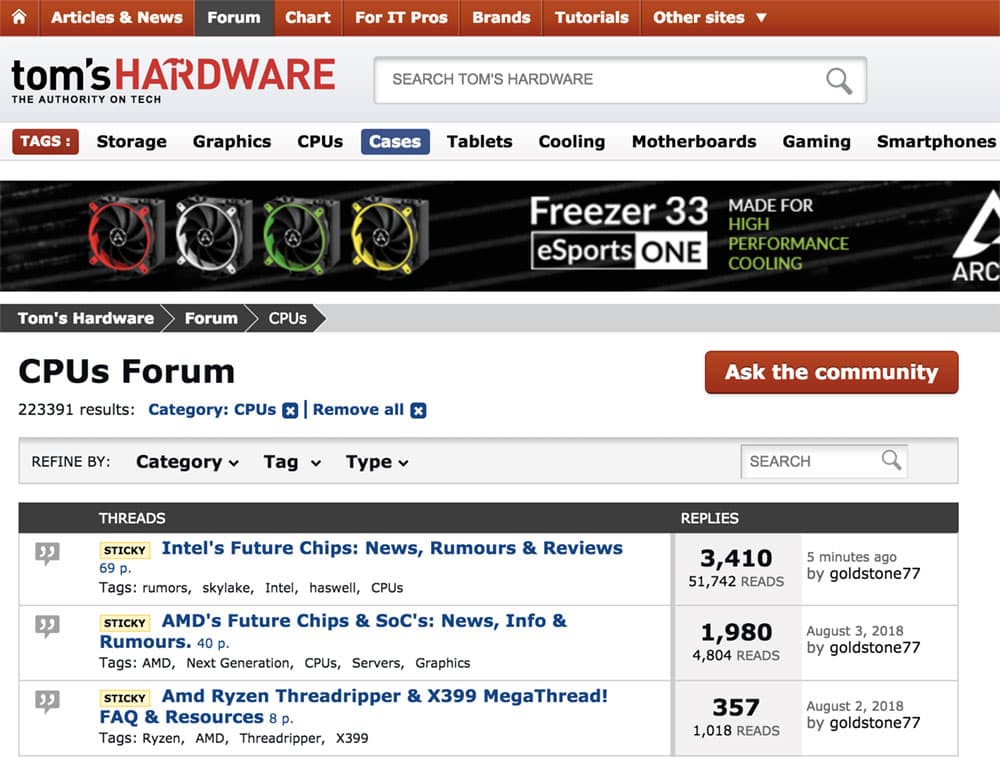Image resolution: width=1000 pixels, height=757 pixels.
Task: Click the THREADS column header
Action: (132, 518)
